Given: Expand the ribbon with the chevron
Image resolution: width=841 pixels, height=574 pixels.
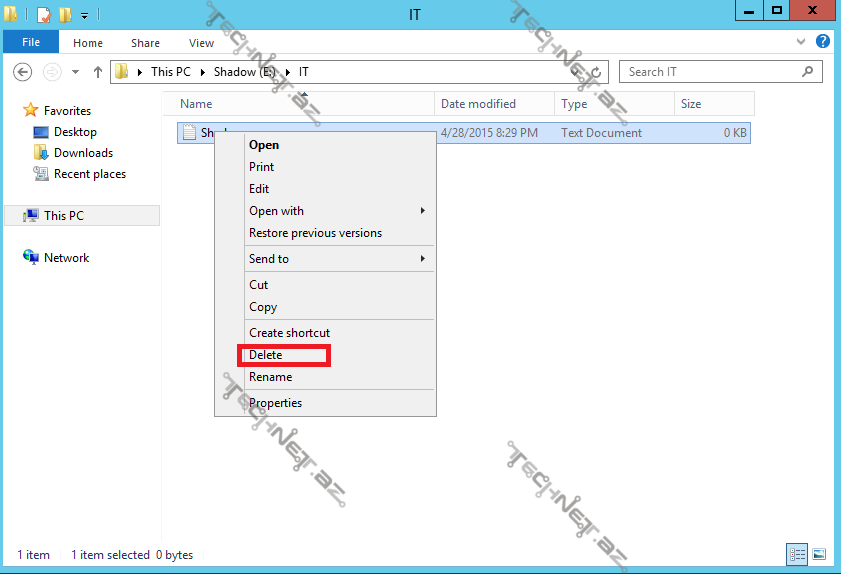Looking at the screenshot, I should (800, 43).
